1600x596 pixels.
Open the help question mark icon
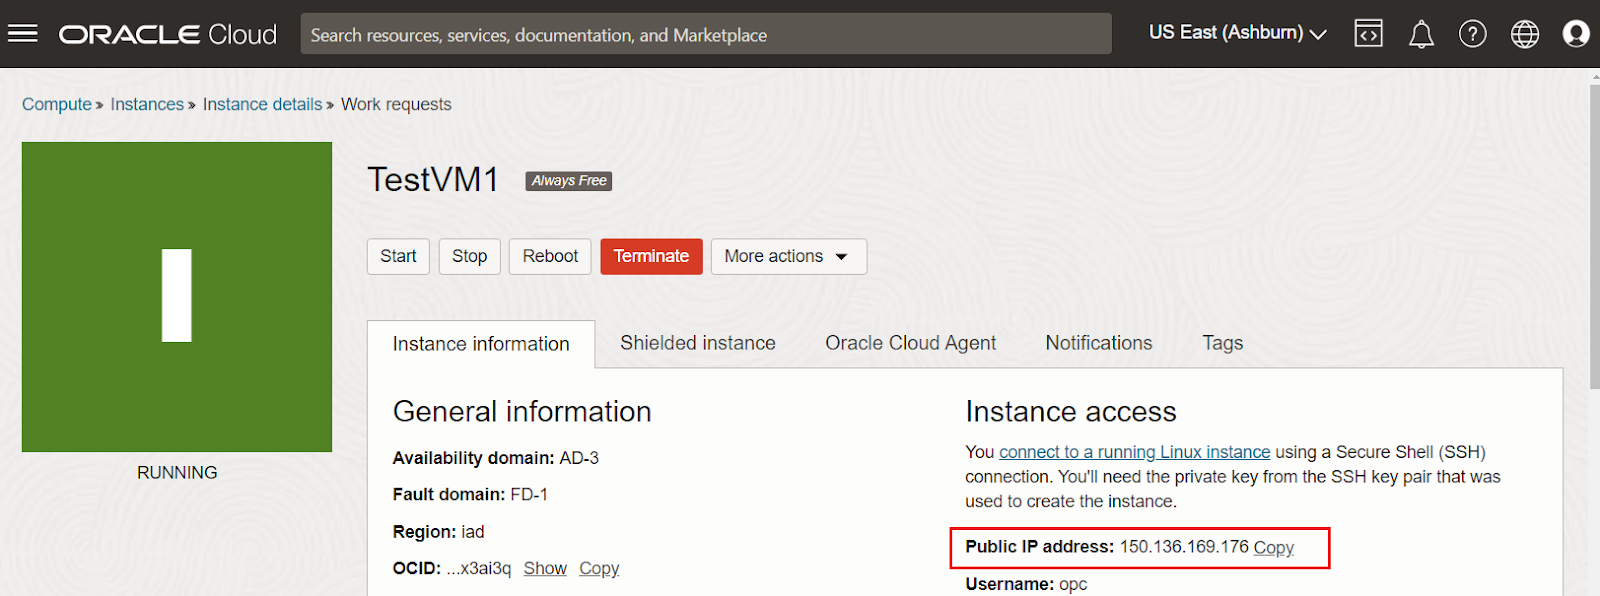[x=1473, y=34]
